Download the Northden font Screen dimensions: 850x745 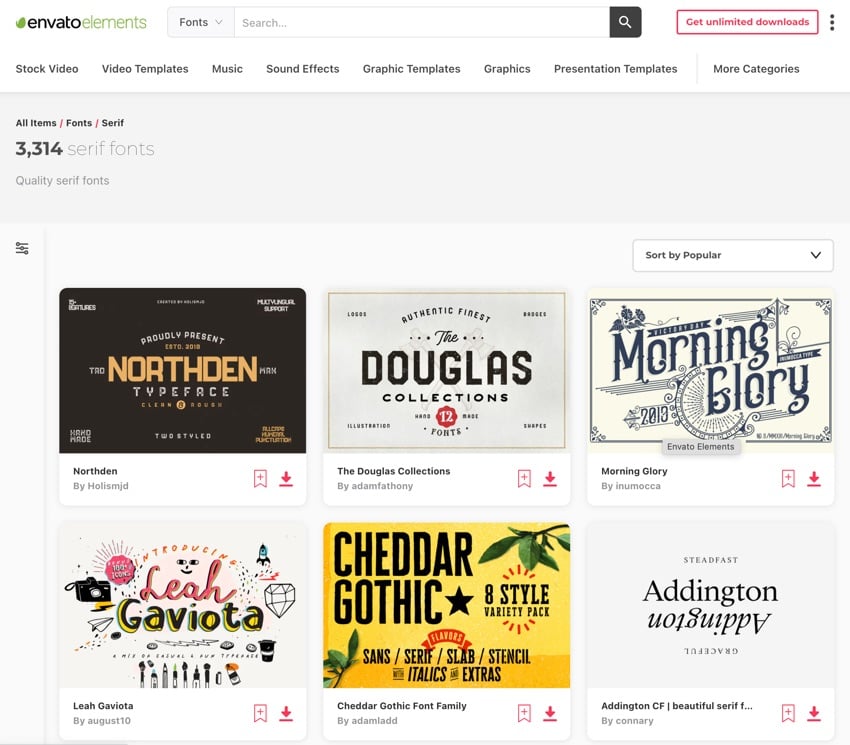click(x=286, y=479)
